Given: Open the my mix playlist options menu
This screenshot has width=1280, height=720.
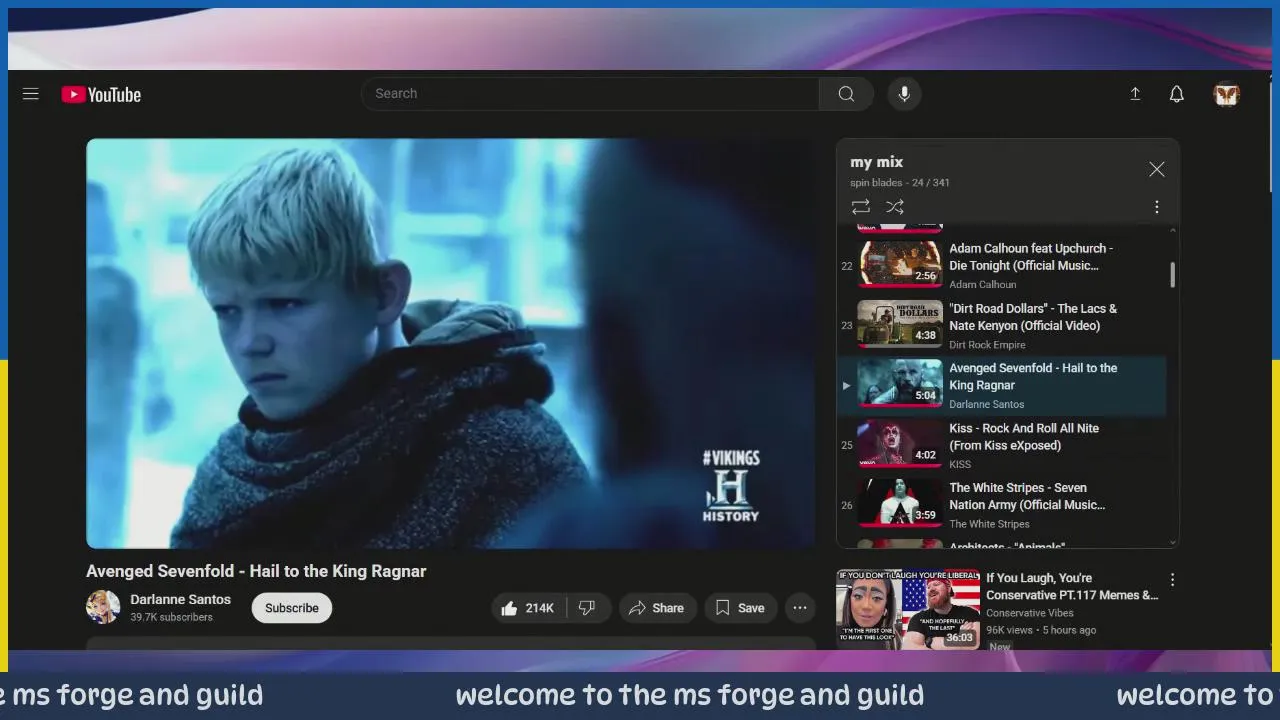Looking at the screenshot, I should (1157, 207).
